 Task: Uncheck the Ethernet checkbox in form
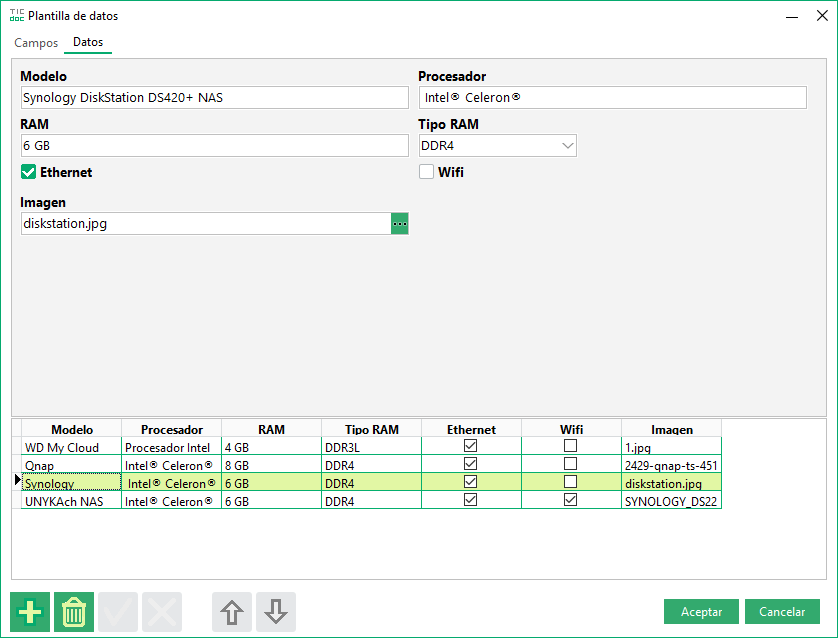coord(28,172)
